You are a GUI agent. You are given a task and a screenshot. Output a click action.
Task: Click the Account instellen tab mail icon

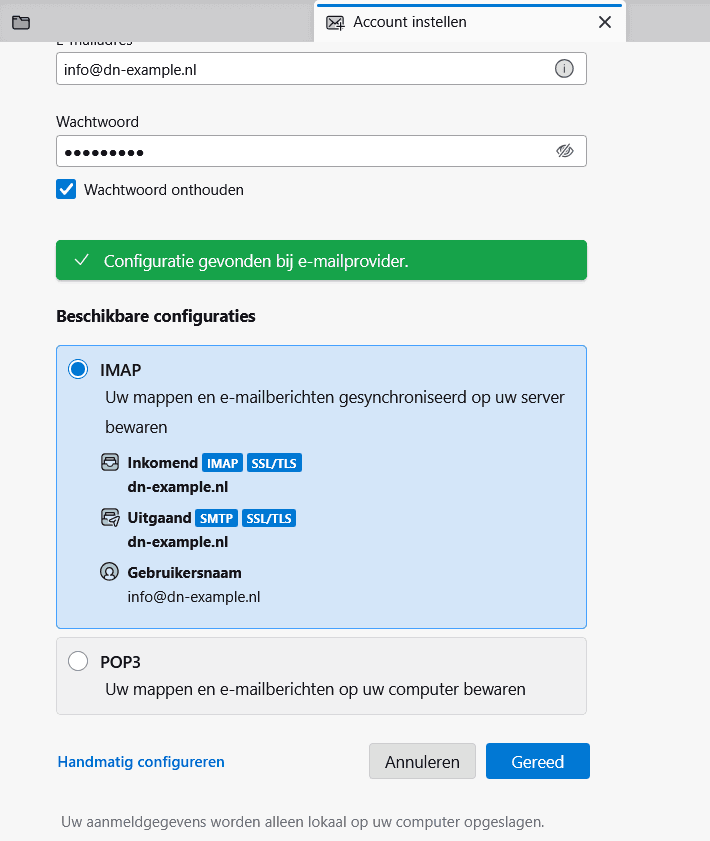336,22
